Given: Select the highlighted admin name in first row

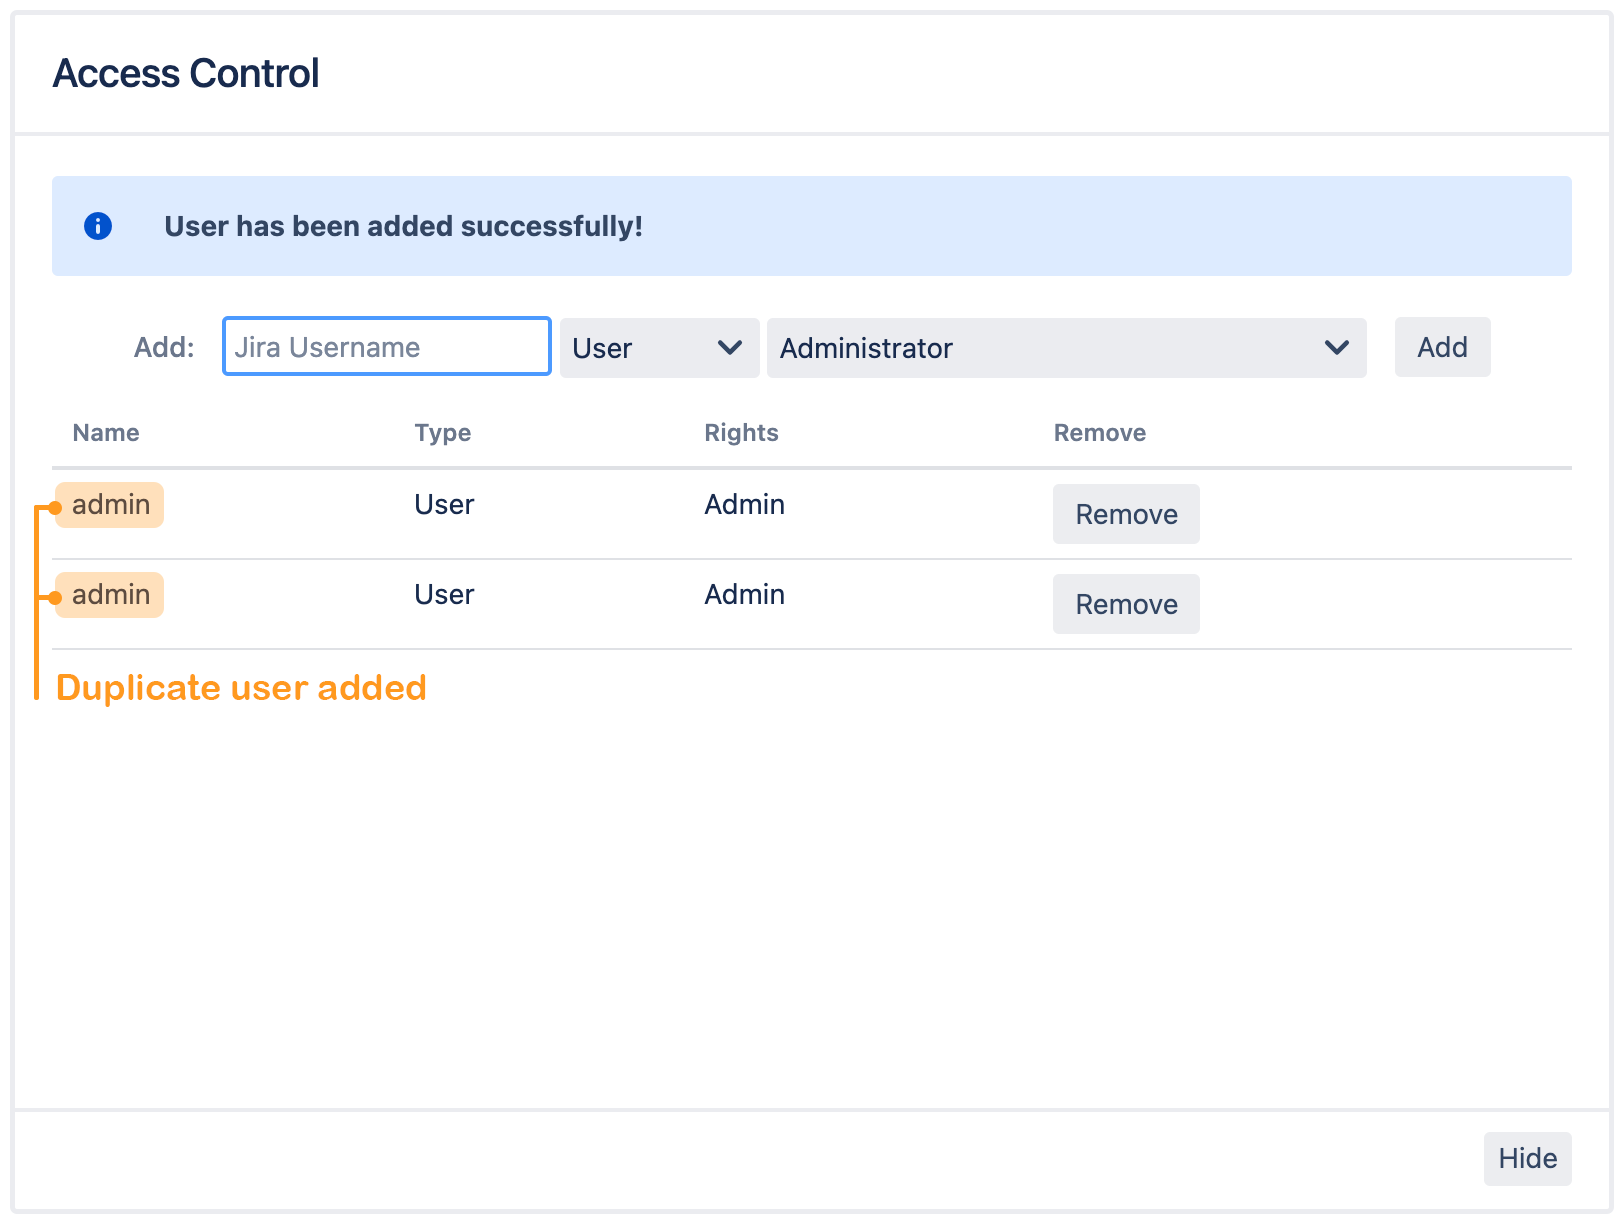Looking at the screenshot, I should point(109,505).
